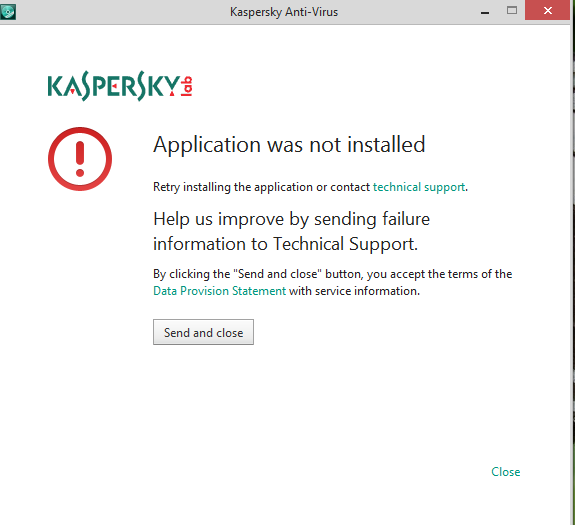Click 'you accept the terms of the' text
Image resolution: width=575 pixels, height=525 pixels.
439,274
